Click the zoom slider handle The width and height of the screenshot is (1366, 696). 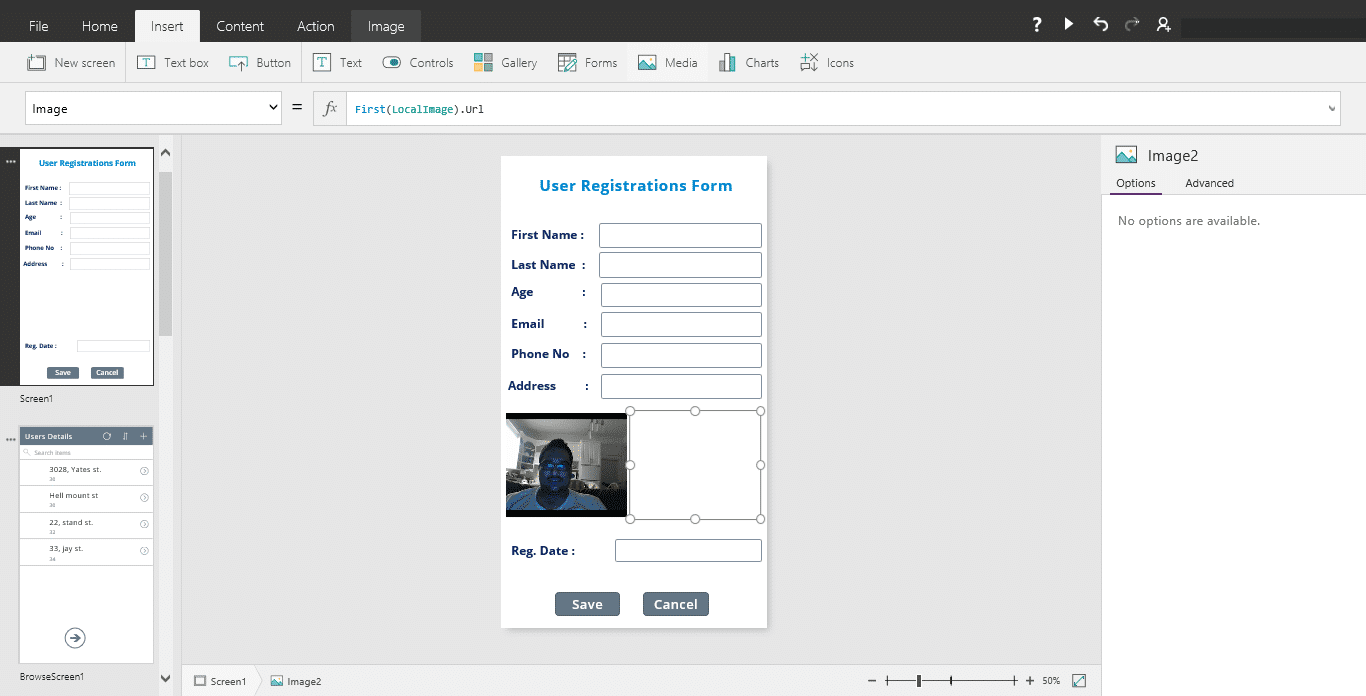[x=919, y=681]
